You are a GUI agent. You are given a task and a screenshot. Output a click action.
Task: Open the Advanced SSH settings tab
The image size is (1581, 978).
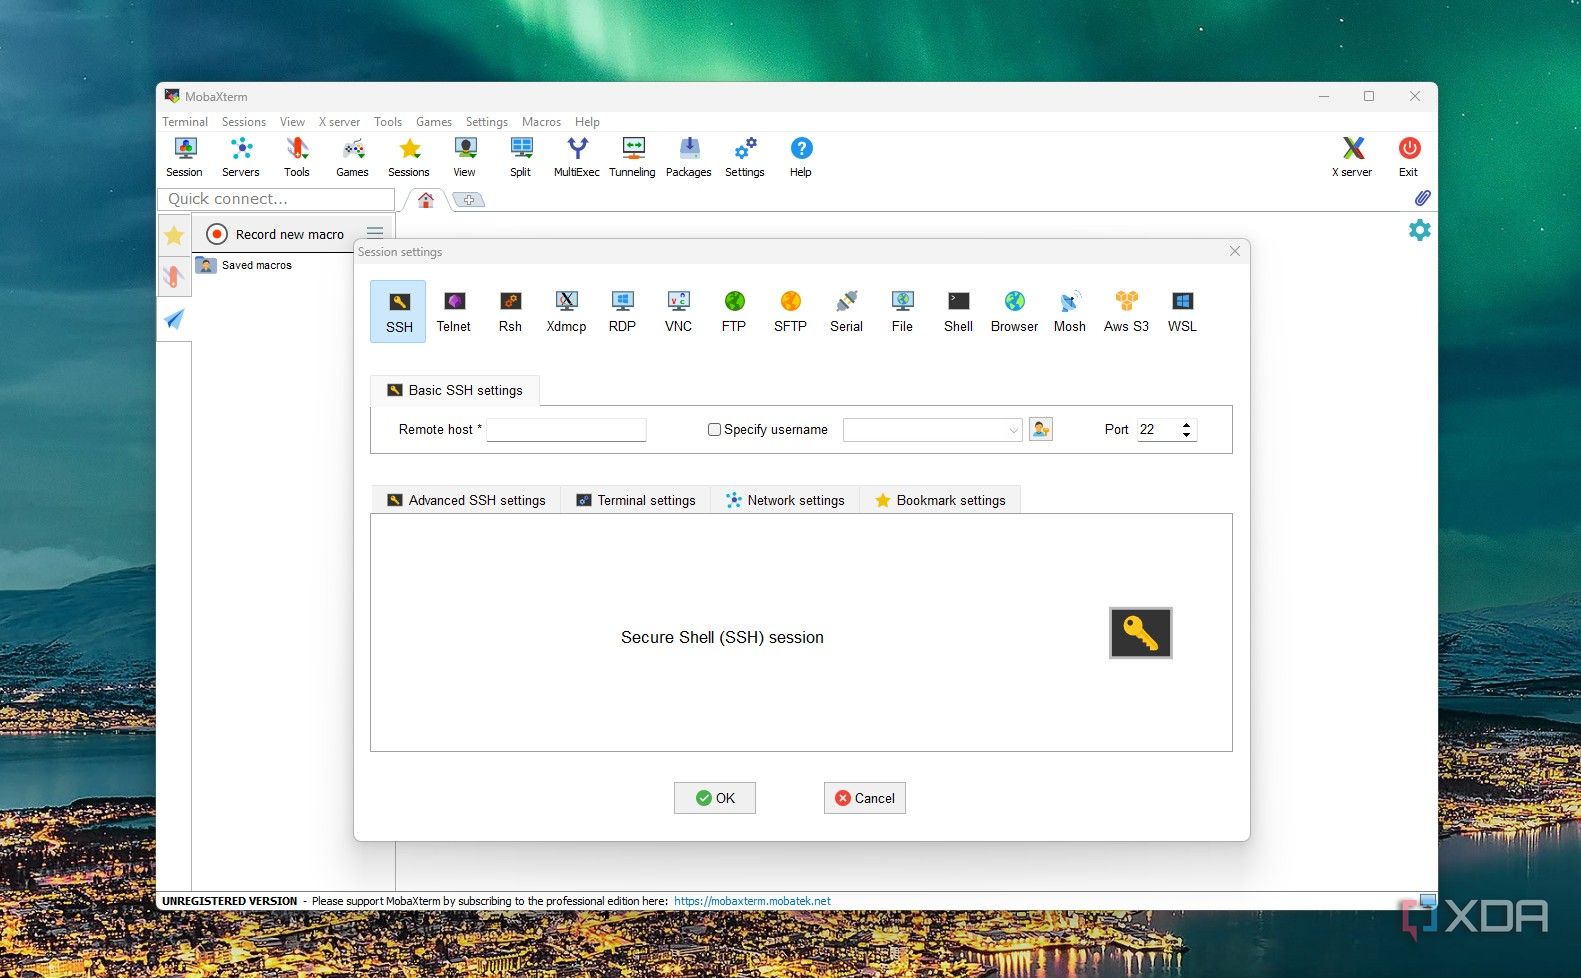click(x=466, y=500)
